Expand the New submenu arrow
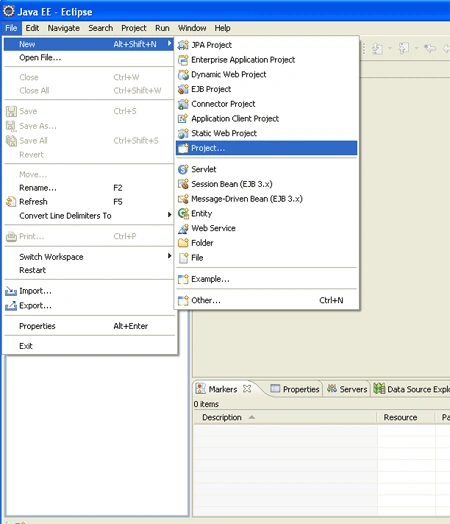The image size is (450, 524). pos(169,43)
